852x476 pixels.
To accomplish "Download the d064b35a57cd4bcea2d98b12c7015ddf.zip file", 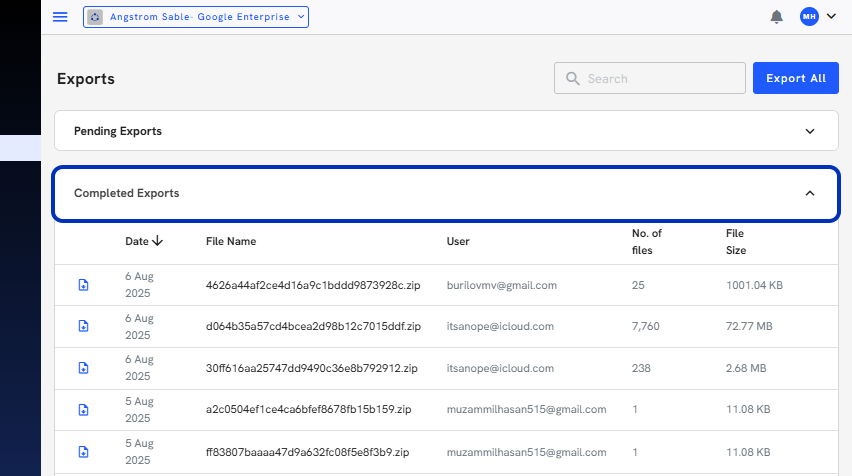I will 83,326.
